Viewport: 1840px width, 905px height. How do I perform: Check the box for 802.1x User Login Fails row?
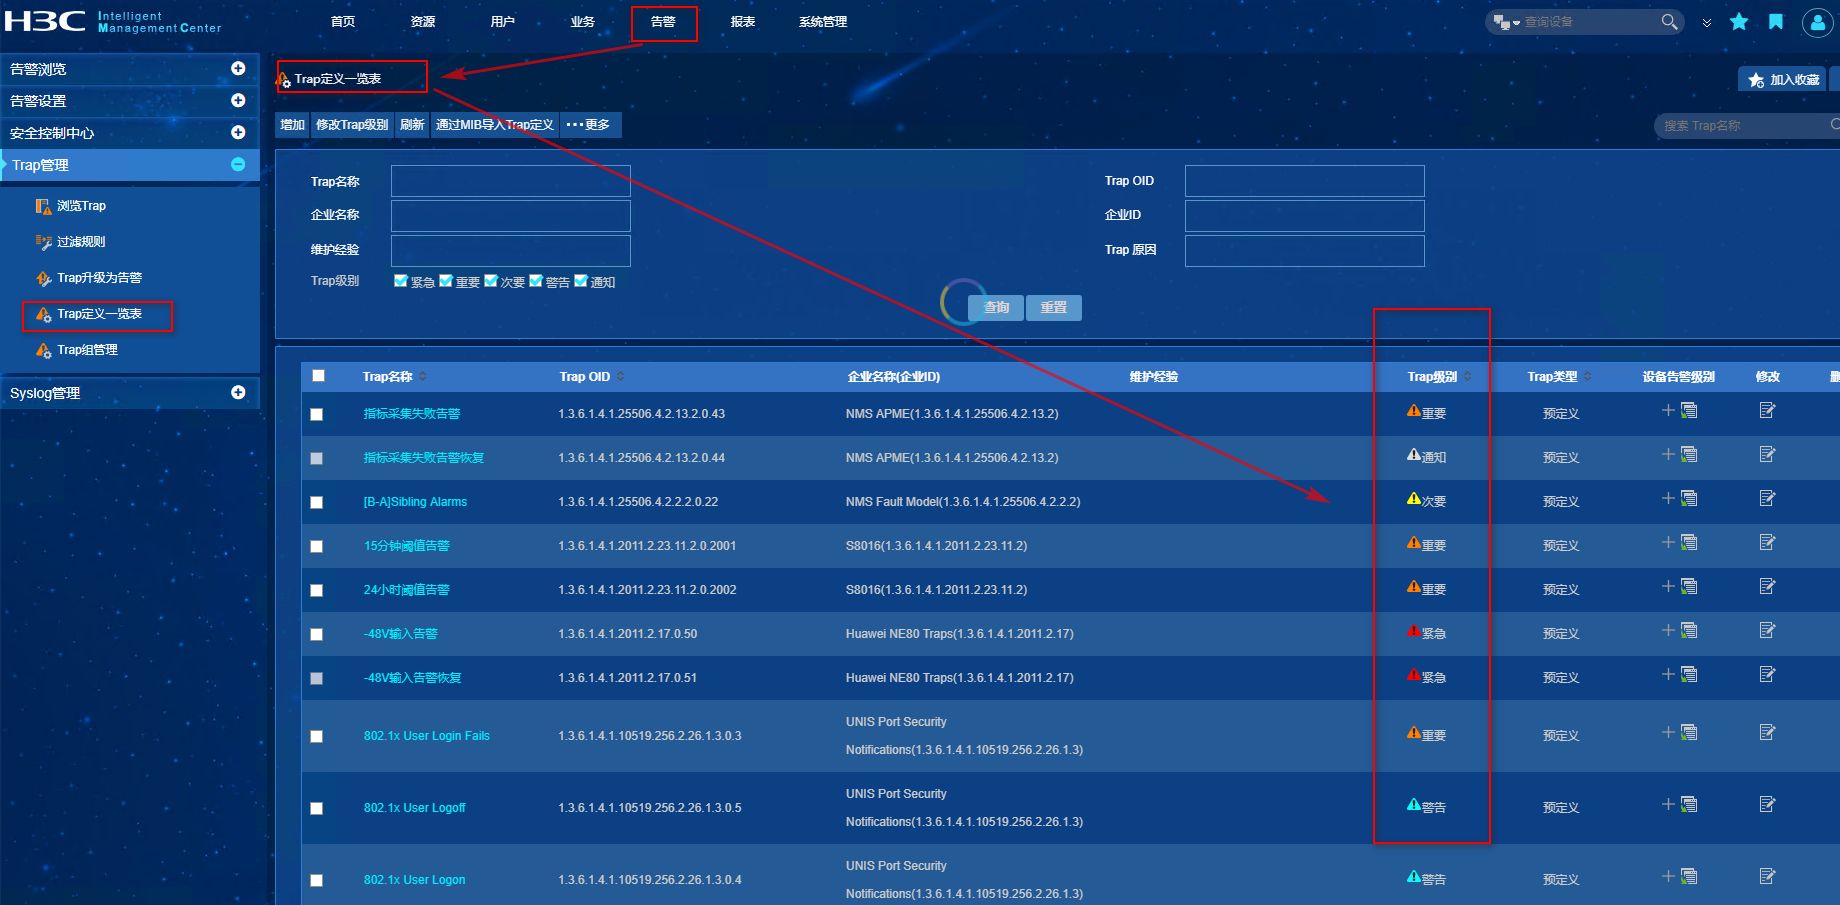coord(317,736)
